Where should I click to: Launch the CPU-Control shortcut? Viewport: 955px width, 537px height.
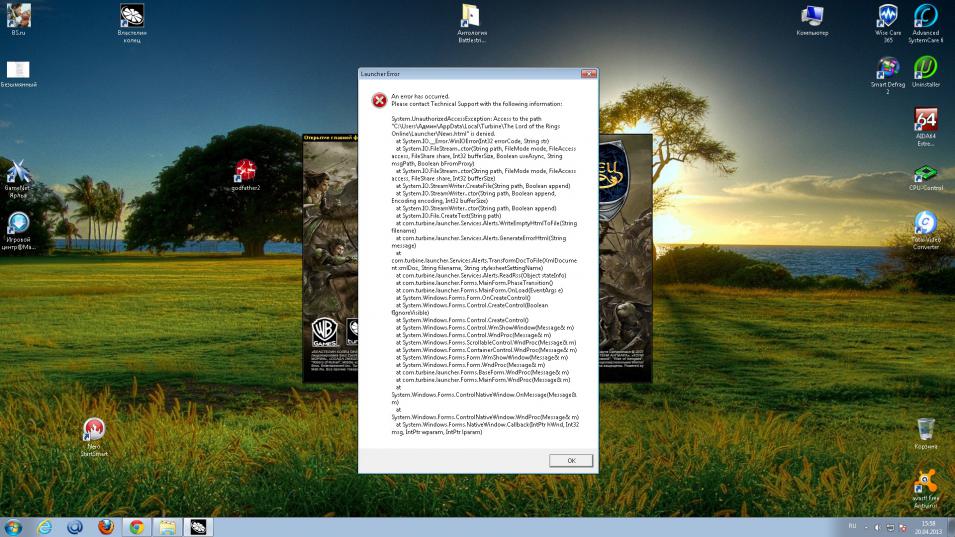(x=925, y=177)
